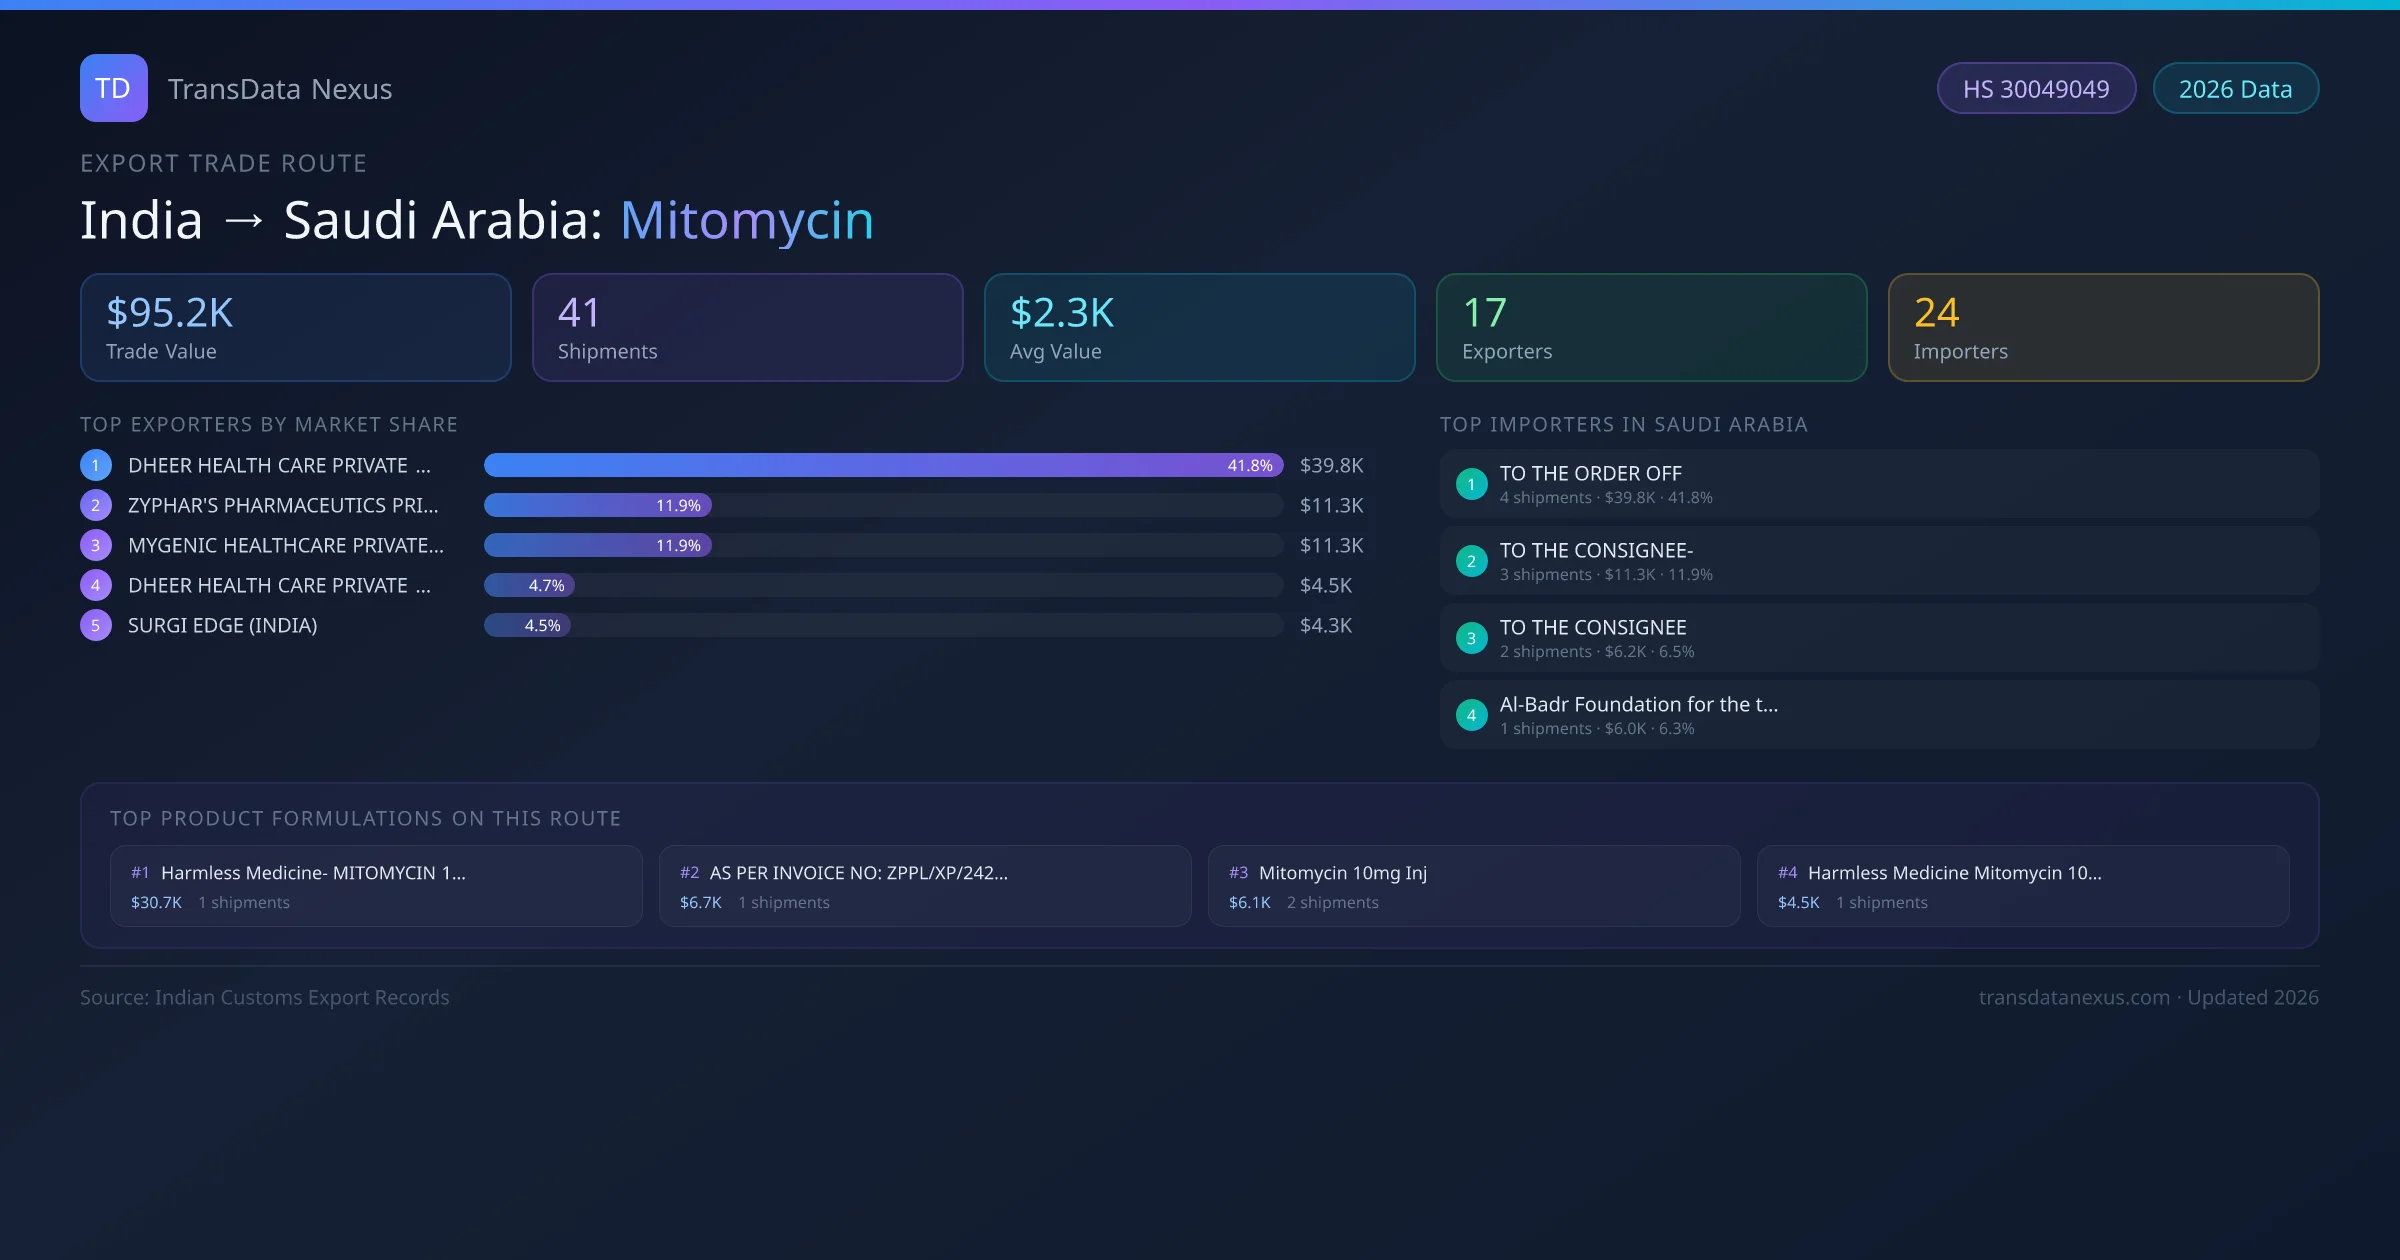The height and width of the screenshot is (1260, 2400).
Task: Click the Harmless Medicine- MITOMYCIN #1 card
Action: click(375, 886)
